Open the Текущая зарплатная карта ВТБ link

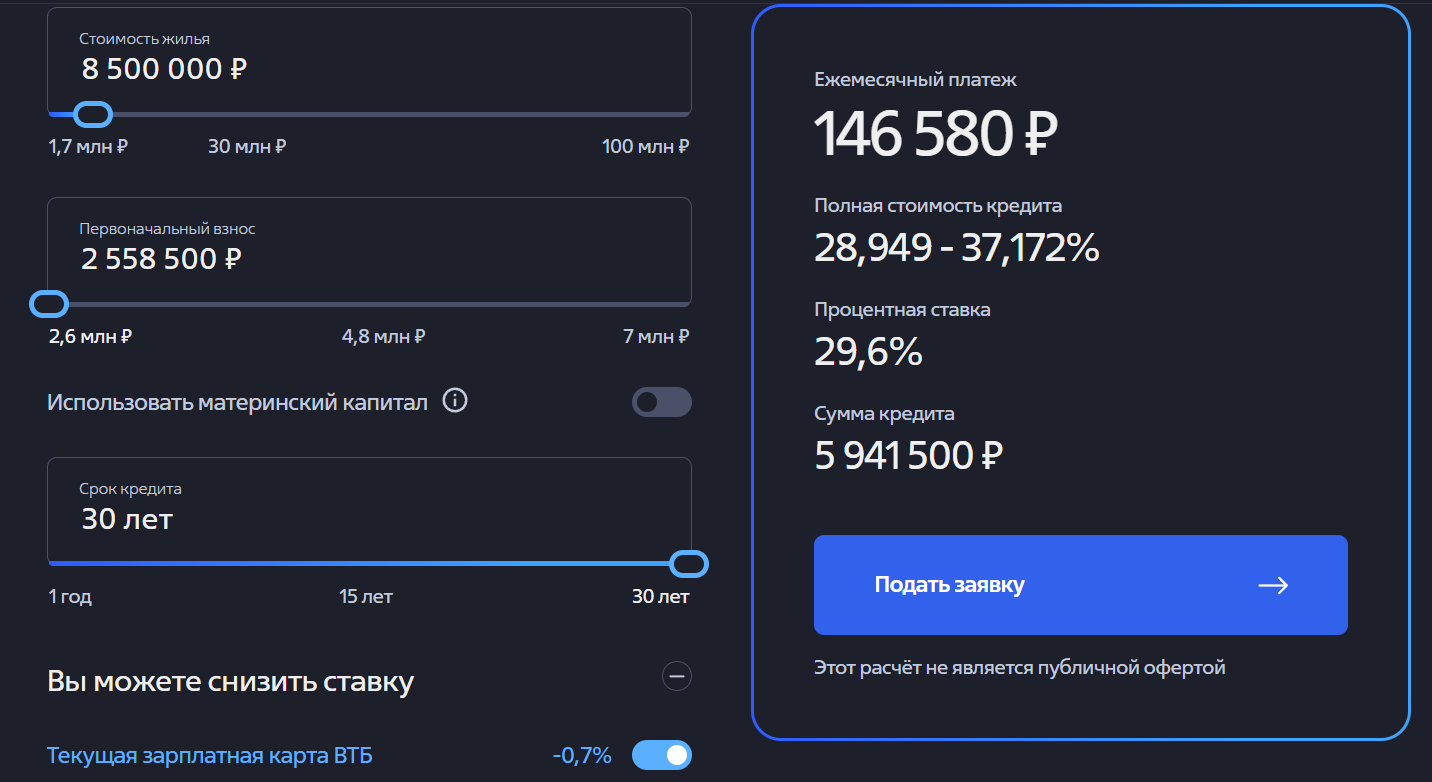(210, 755)
